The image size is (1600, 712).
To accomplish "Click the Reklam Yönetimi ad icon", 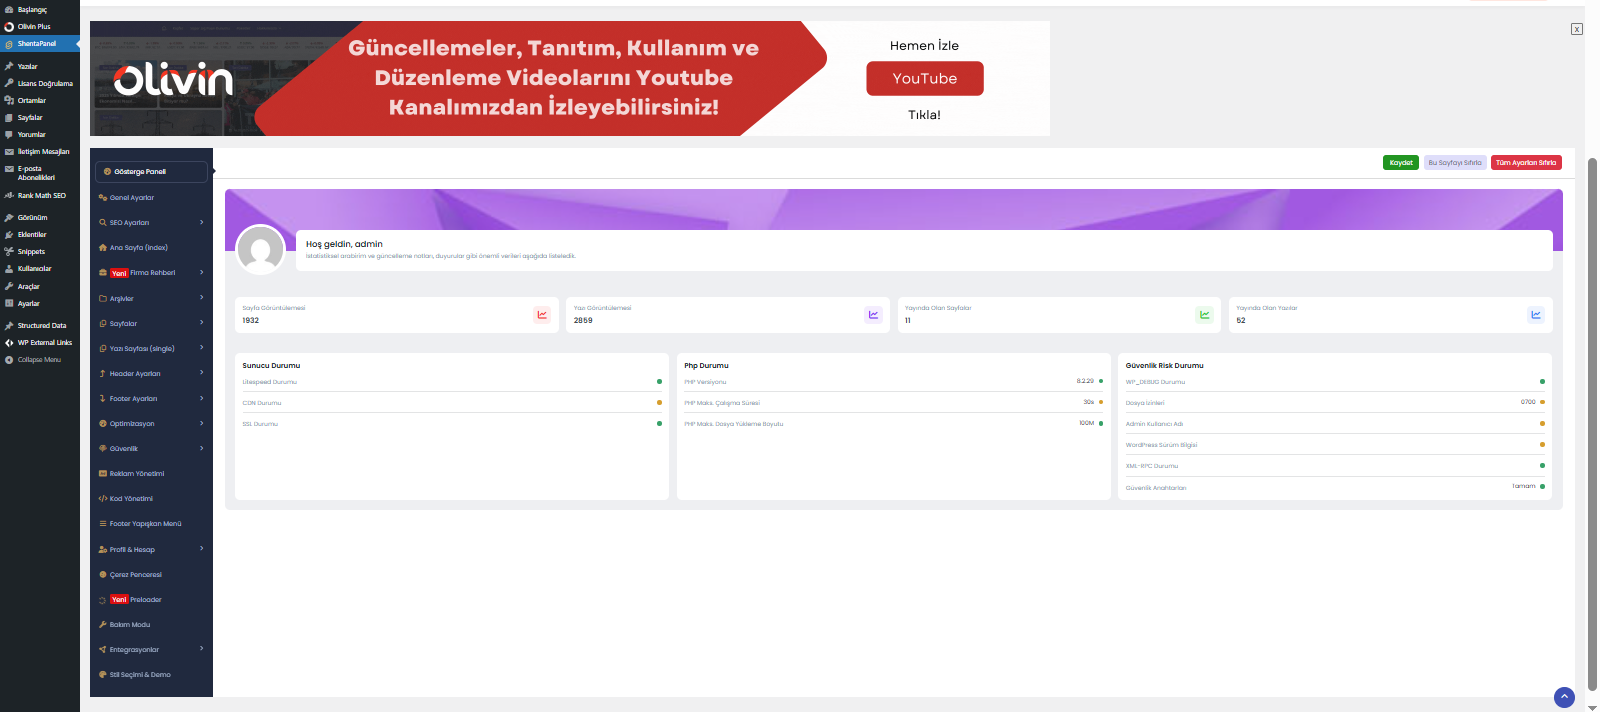I will [x=103, y=474].
